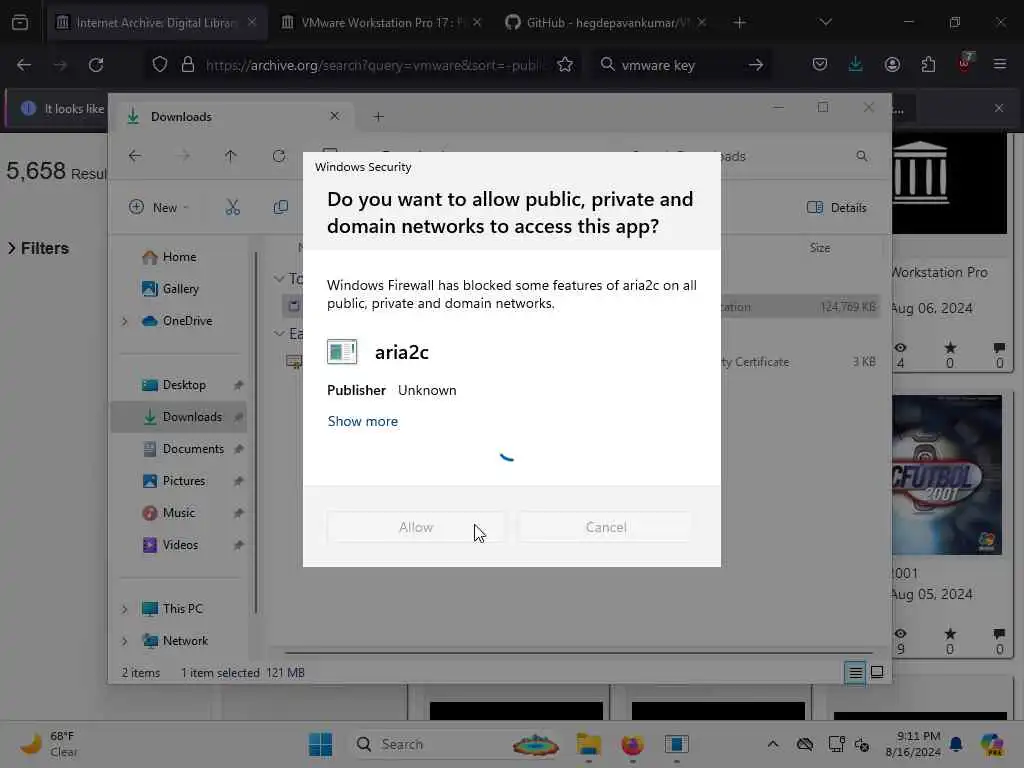Image resolution: width=1024 pixels, height=768 pixels.
Task: Open Firefox account icon
Action: [892, 65]
